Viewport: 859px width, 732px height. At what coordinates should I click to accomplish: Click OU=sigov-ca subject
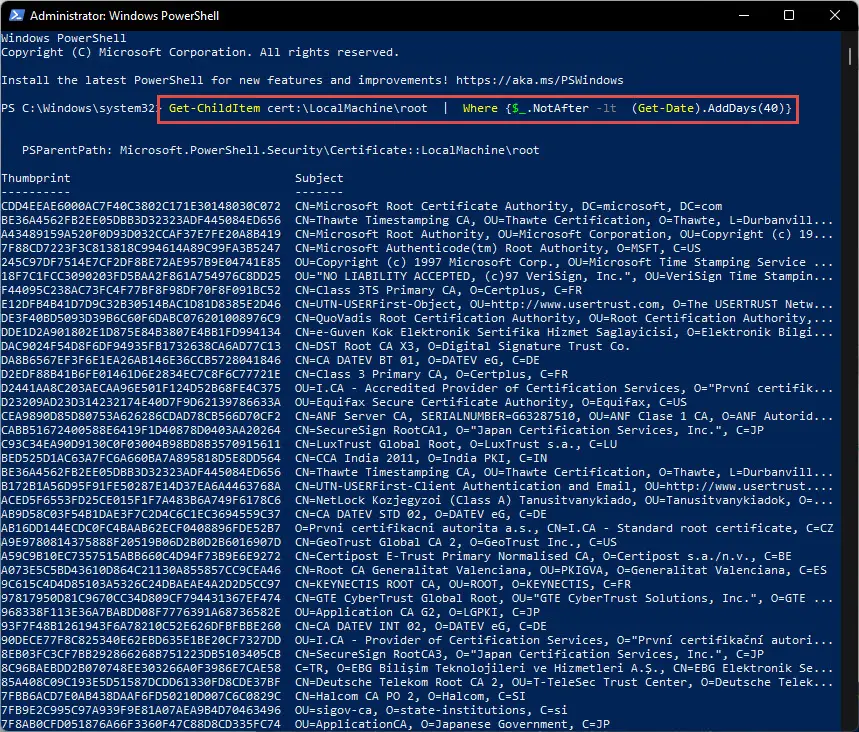click(x=431, y=710)
